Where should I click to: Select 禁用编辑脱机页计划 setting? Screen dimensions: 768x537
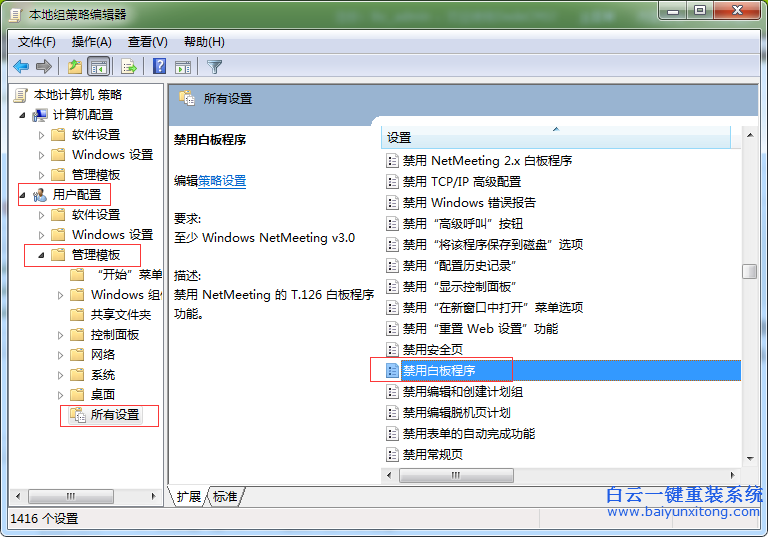click(456, 413)
